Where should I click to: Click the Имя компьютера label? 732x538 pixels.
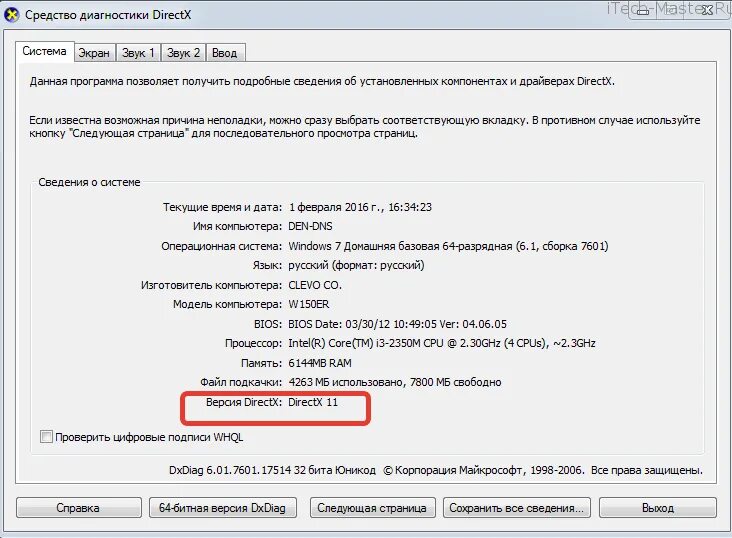[x=238, y=227]
